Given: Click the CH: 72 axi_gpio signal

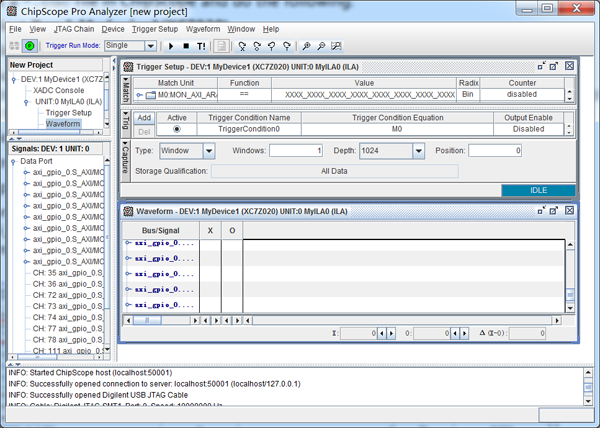Looking at the screenshot, I should [68, 295].
